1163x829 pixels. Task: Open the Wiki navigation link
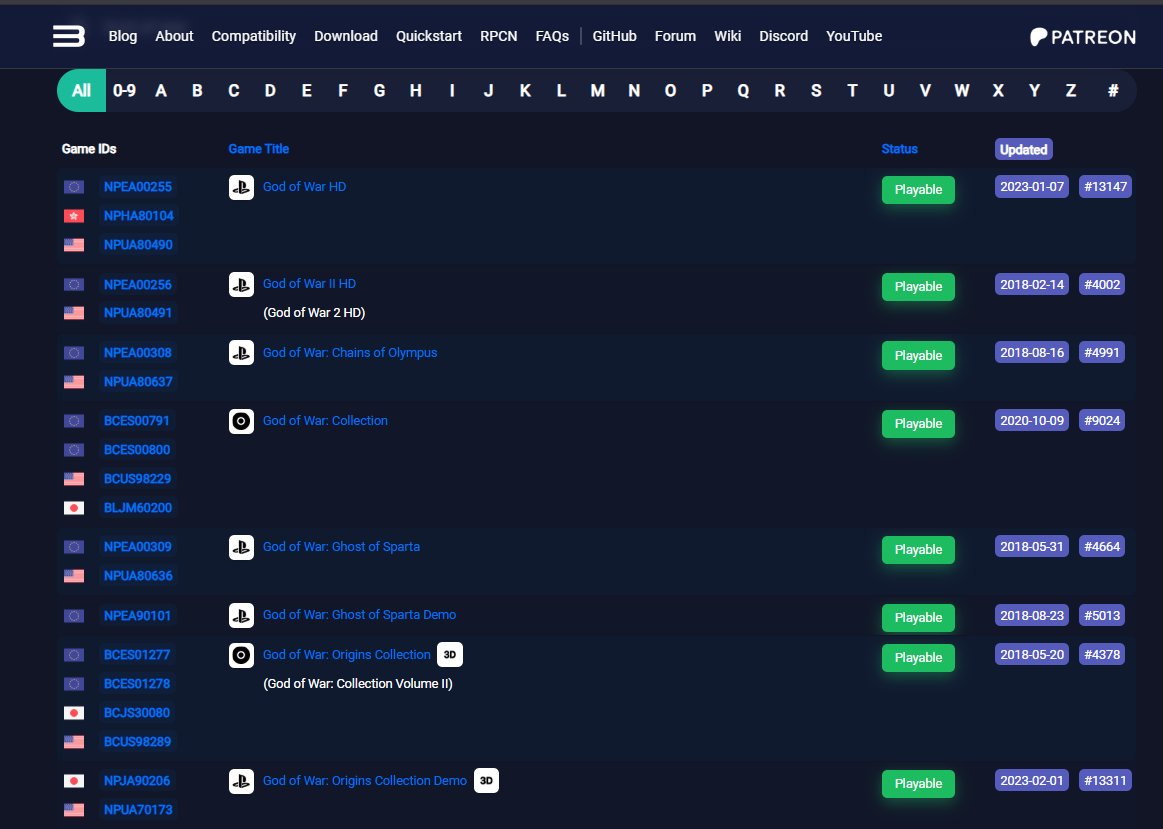click(727, 36)
